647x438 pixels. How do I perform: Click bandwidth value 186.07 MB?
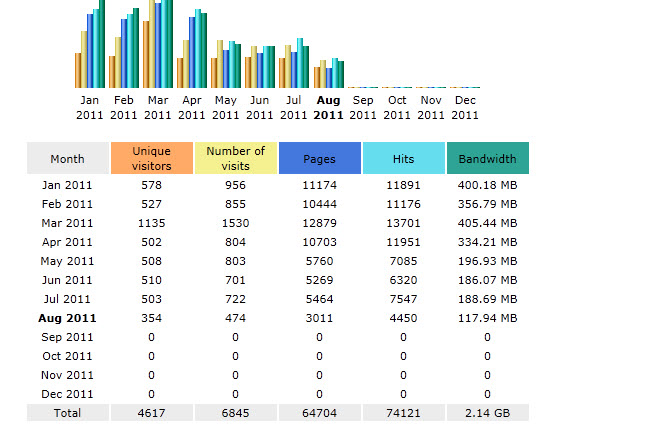[x=488, y=280]
